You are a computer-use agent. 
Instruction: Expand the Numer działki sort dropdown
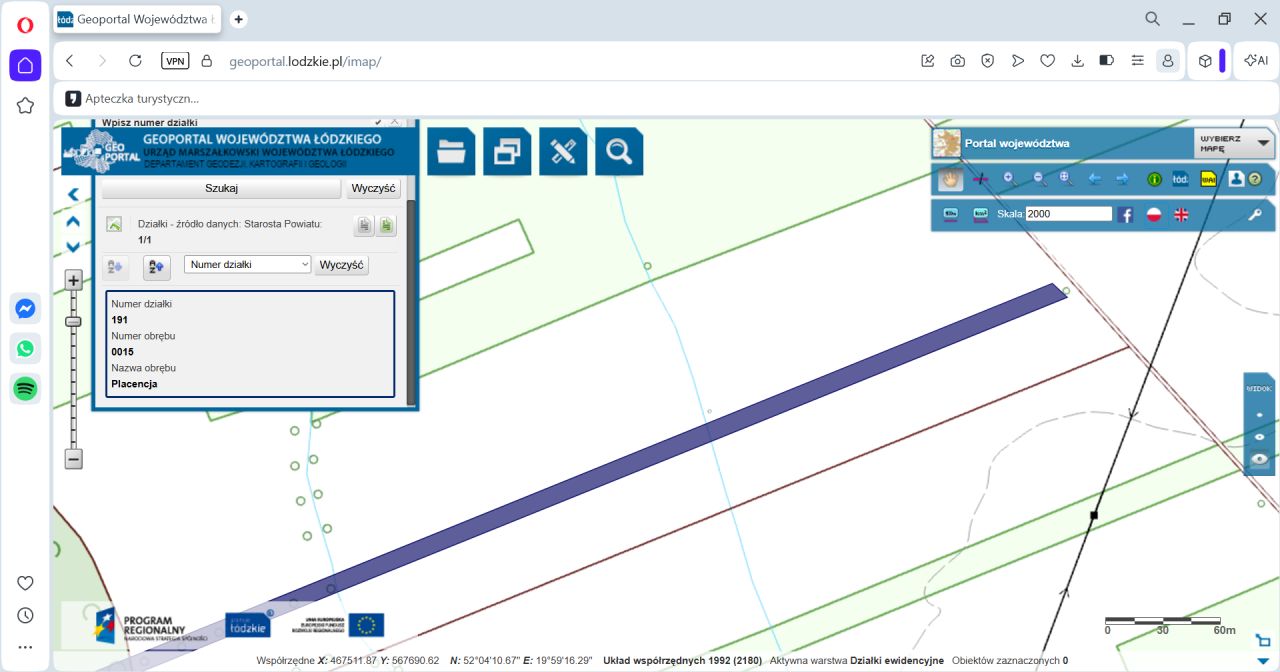pyautogui.click(x=248, y=264)
